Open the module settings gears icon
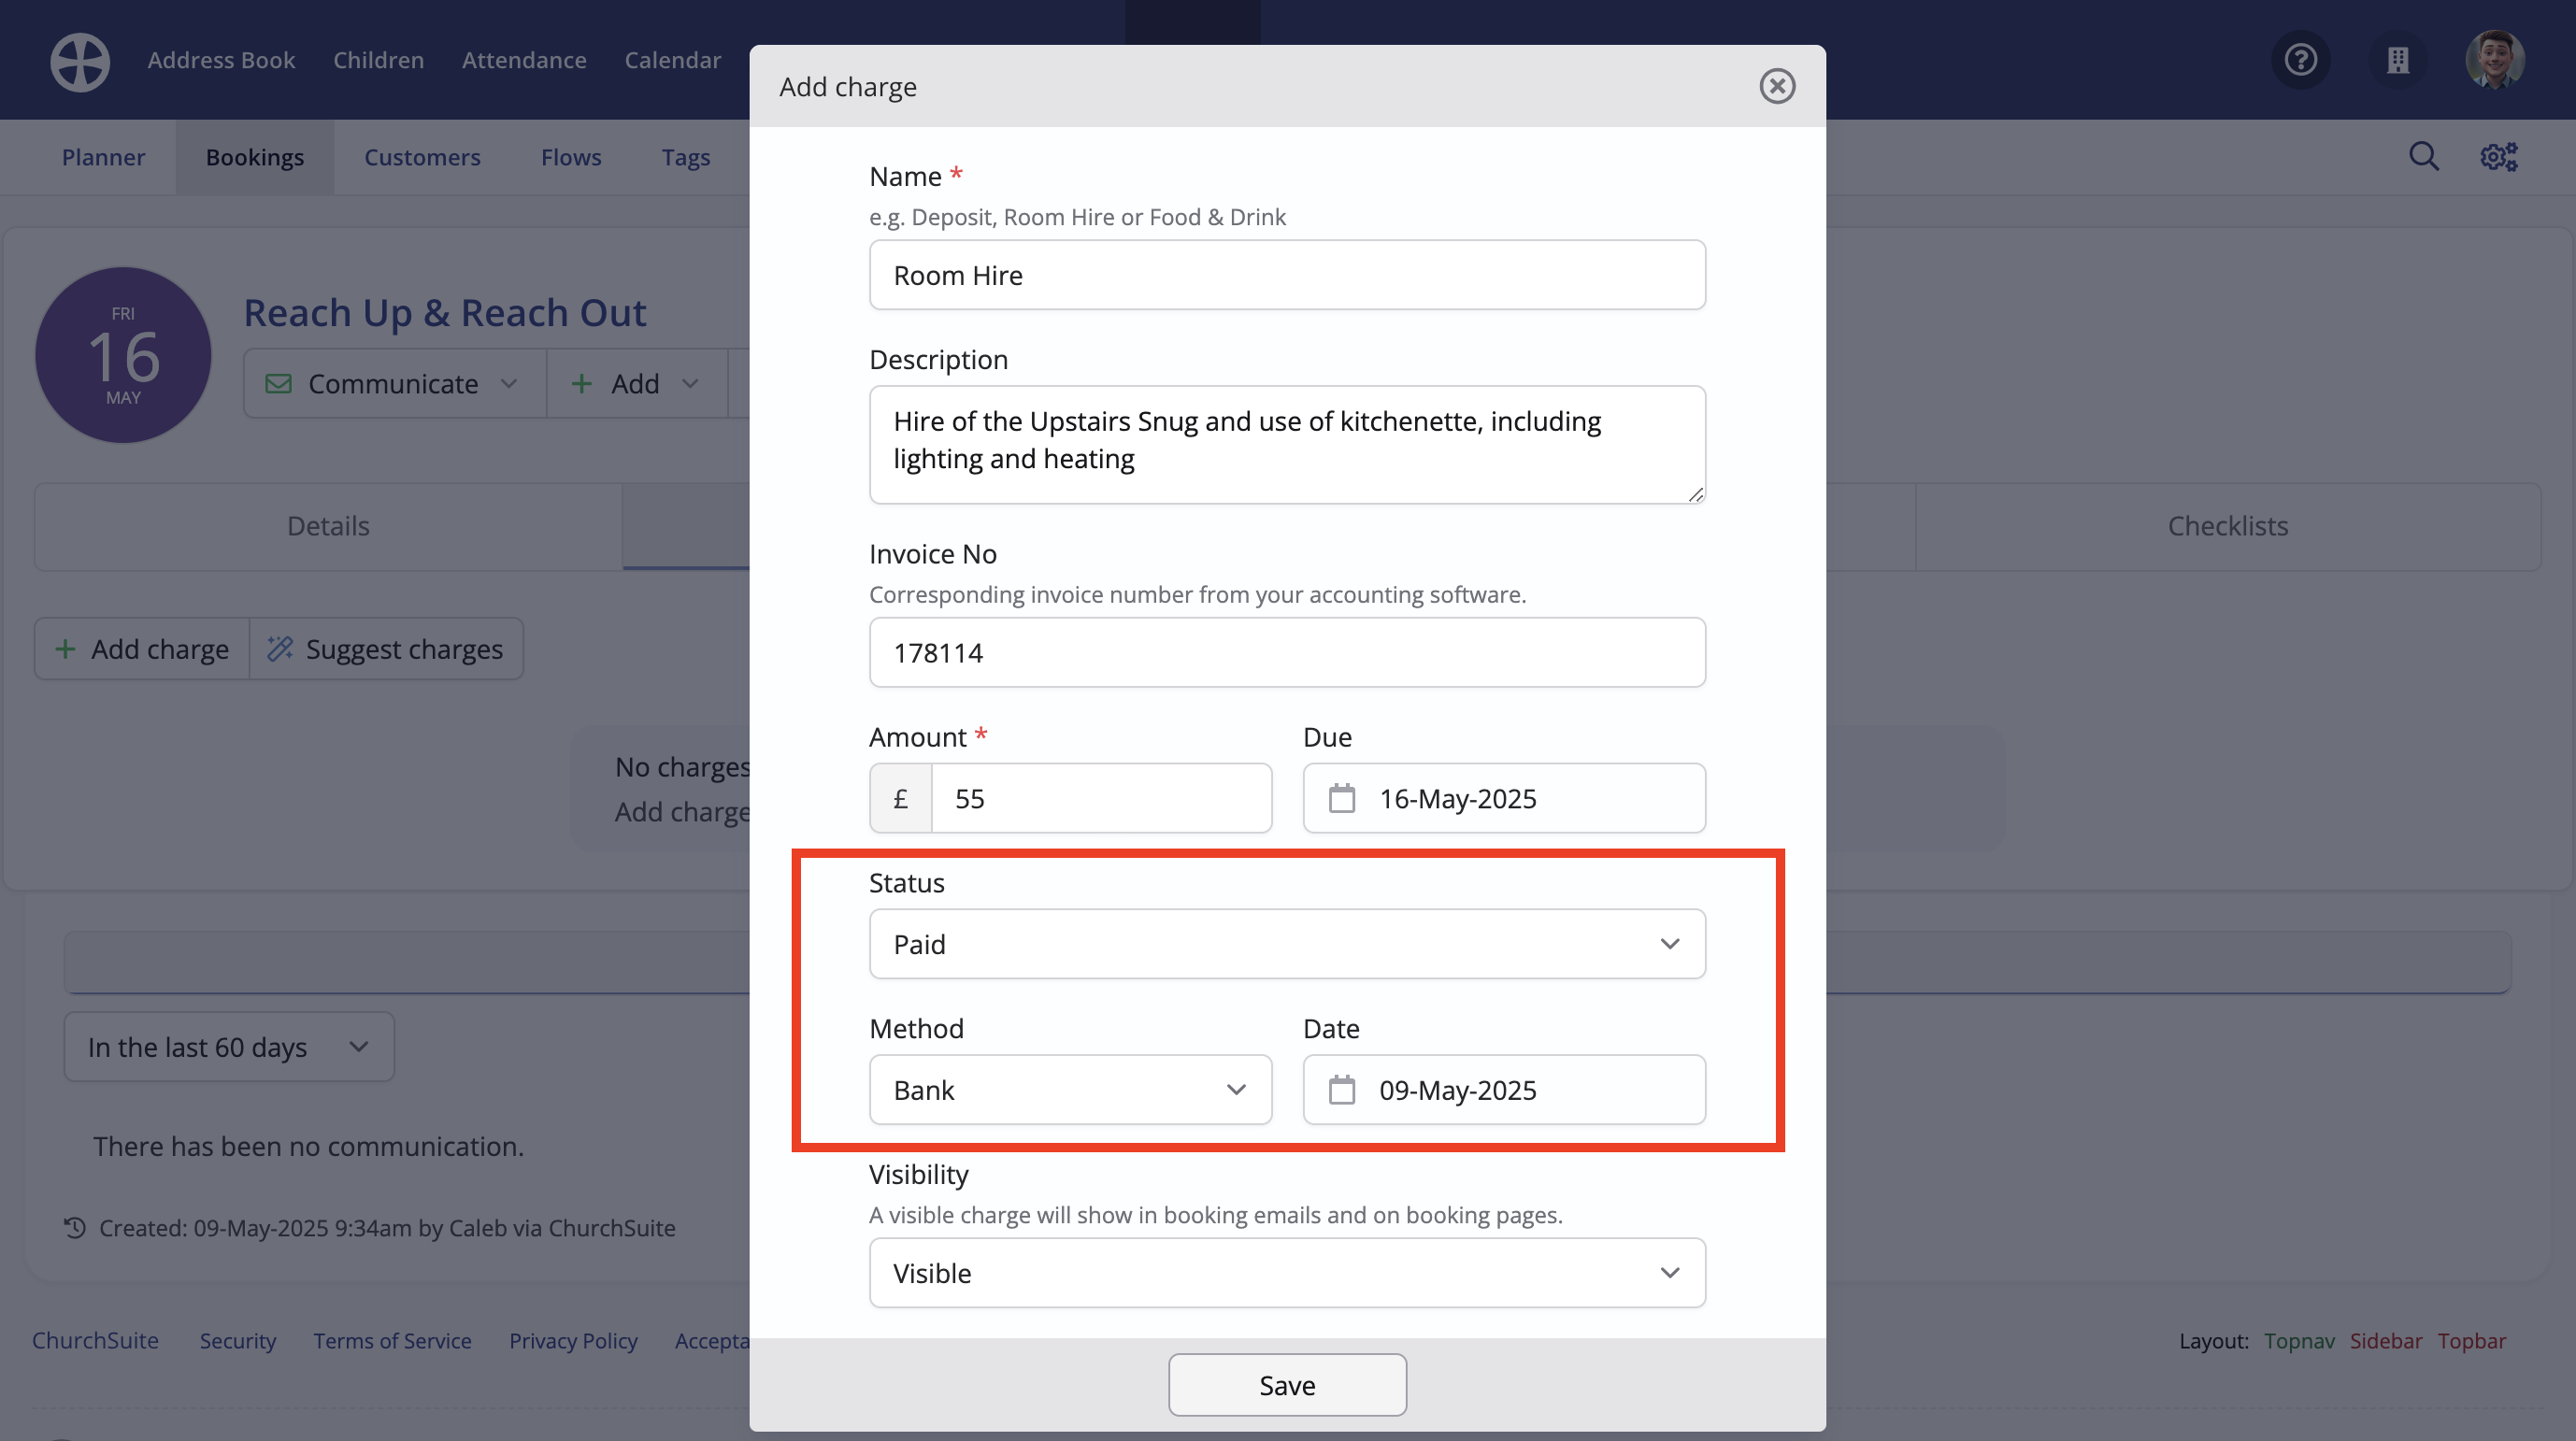2576x1441 pixels. coord(2498,157)
